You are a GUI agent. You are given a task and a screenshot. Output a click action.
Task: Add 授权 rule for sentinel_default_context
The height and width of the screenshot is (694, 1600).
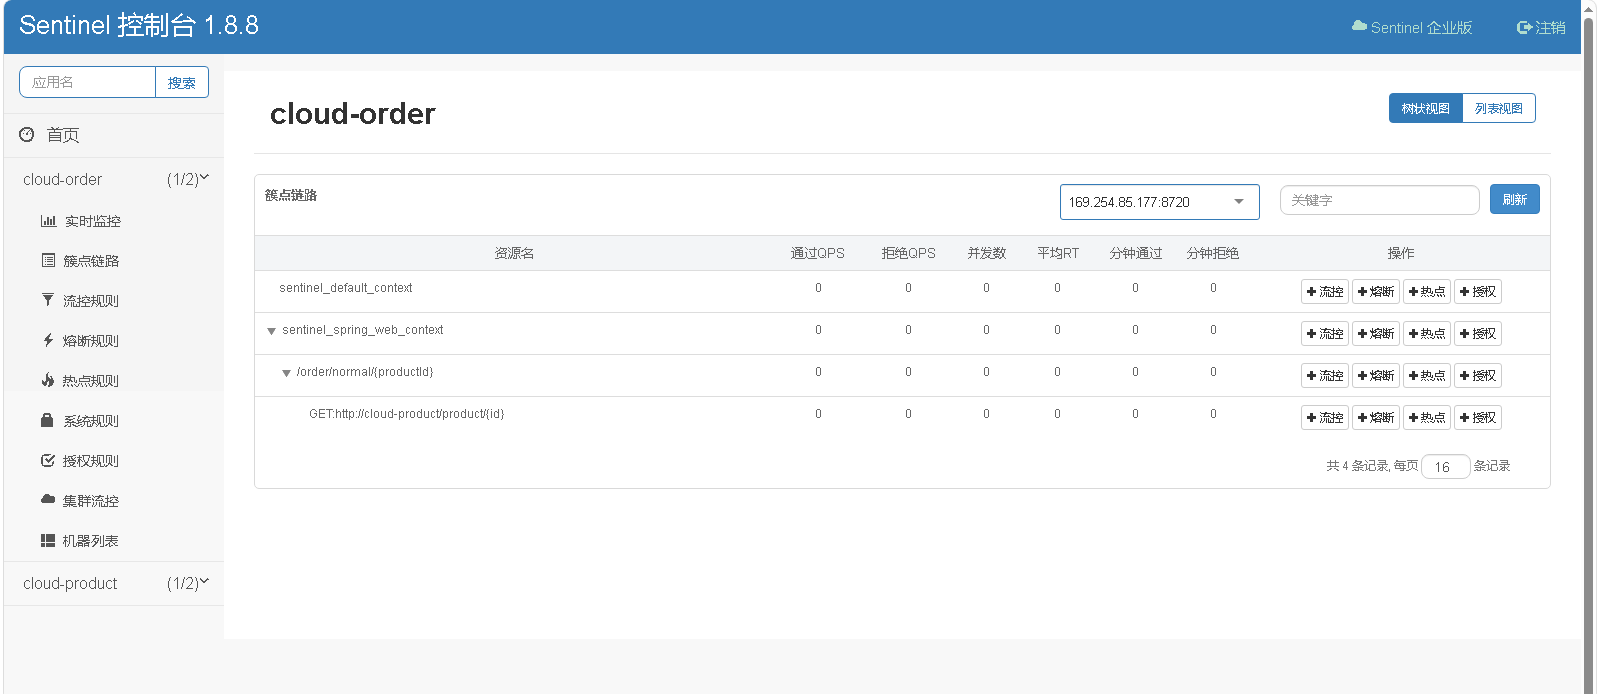[x=1478, y=291]
